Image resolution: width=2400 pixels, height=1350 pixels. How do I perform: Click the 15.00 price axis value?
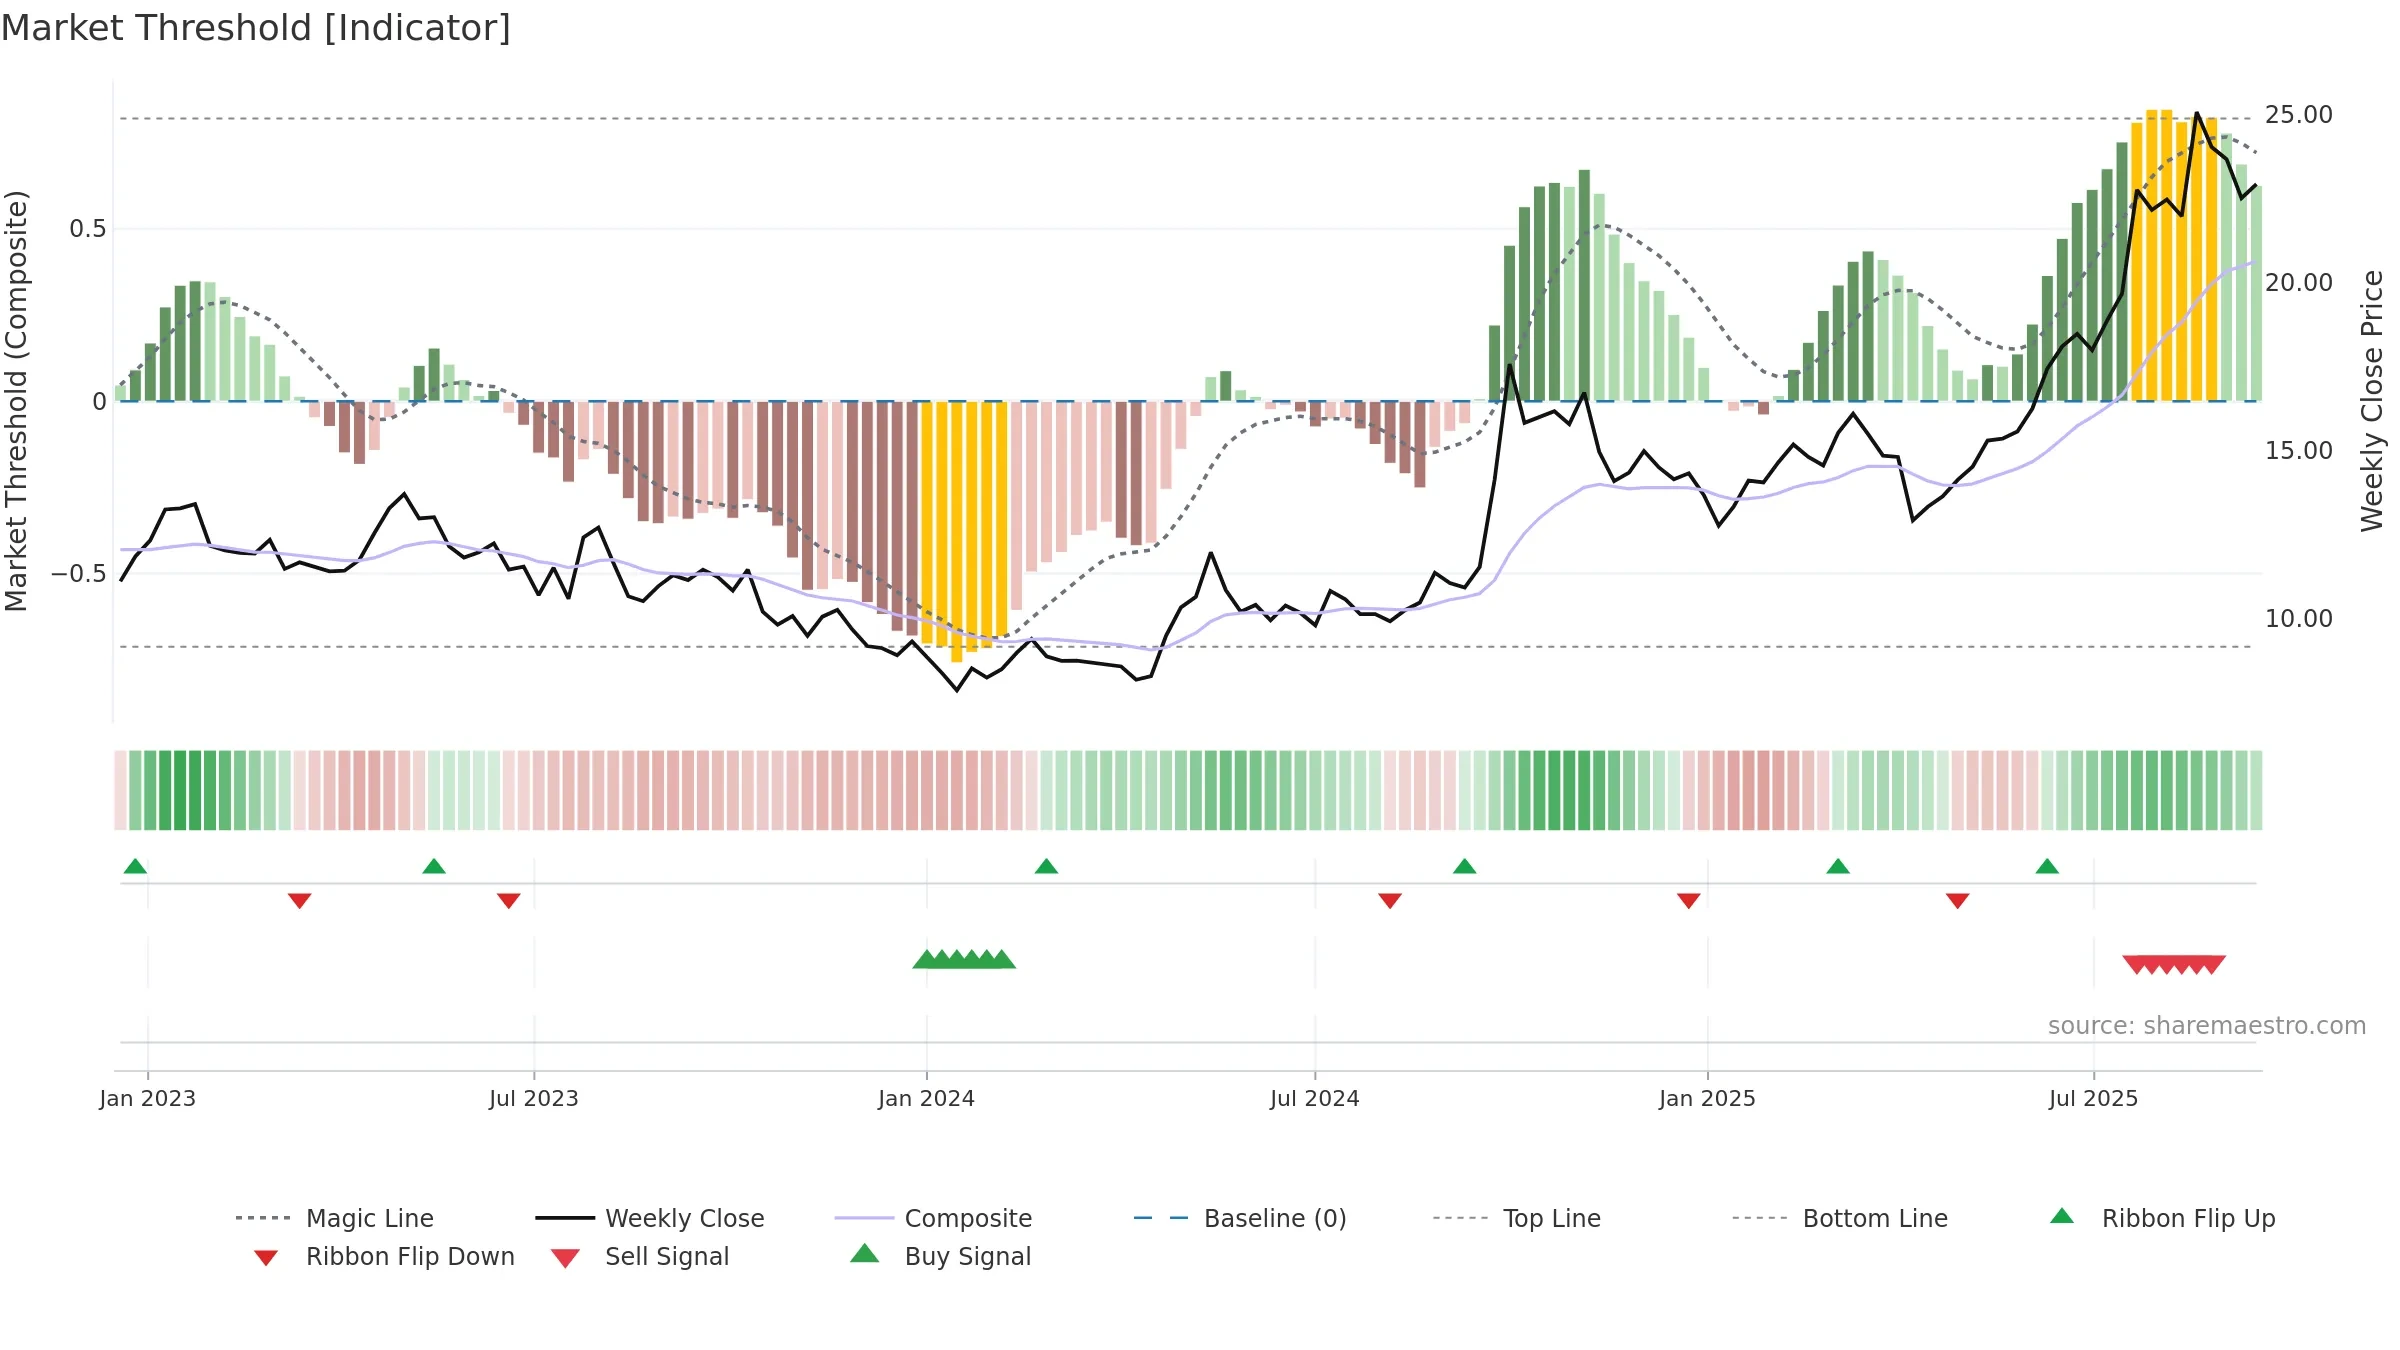click(x=2299, y=451)
